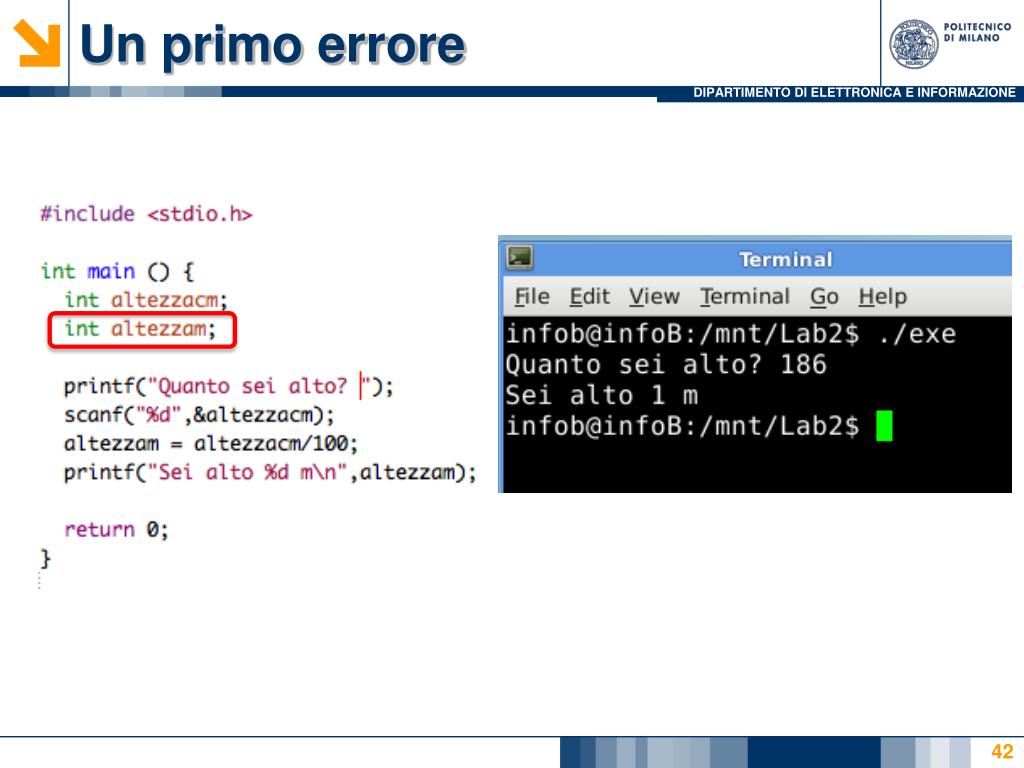Click the '#include <stdio.h>' code line
Viewport: 1024px width, 768px height.
pyautogui.click(x=146, y=214)
